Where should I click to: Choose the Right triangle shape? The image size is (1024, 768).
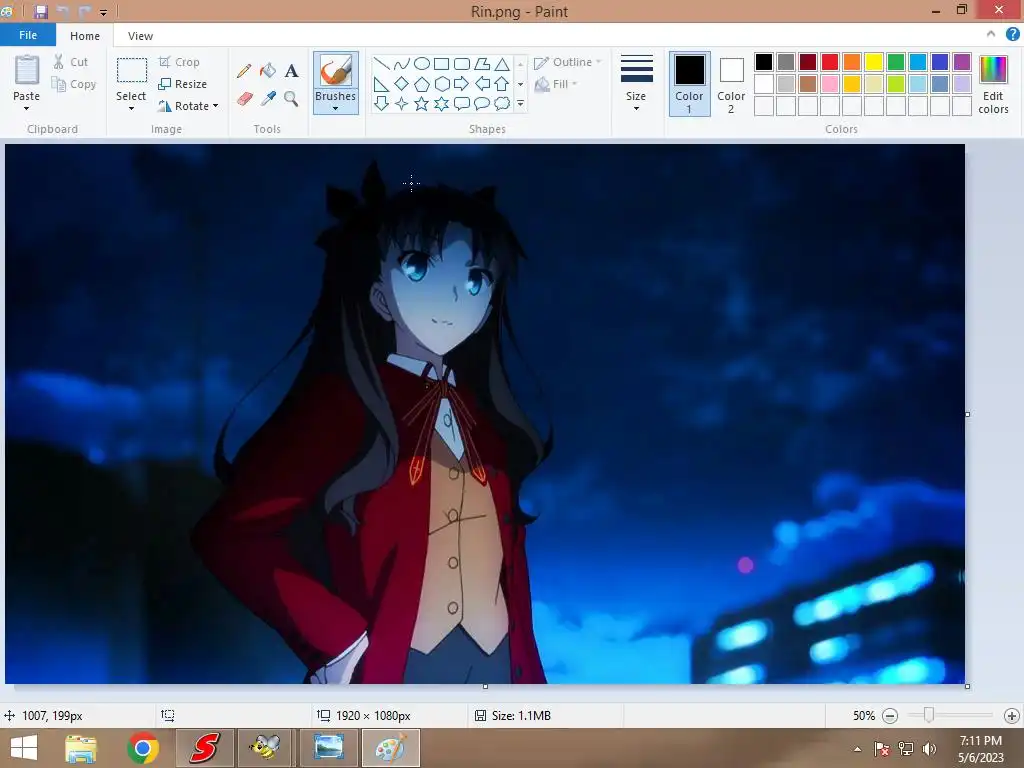point(381,84)
